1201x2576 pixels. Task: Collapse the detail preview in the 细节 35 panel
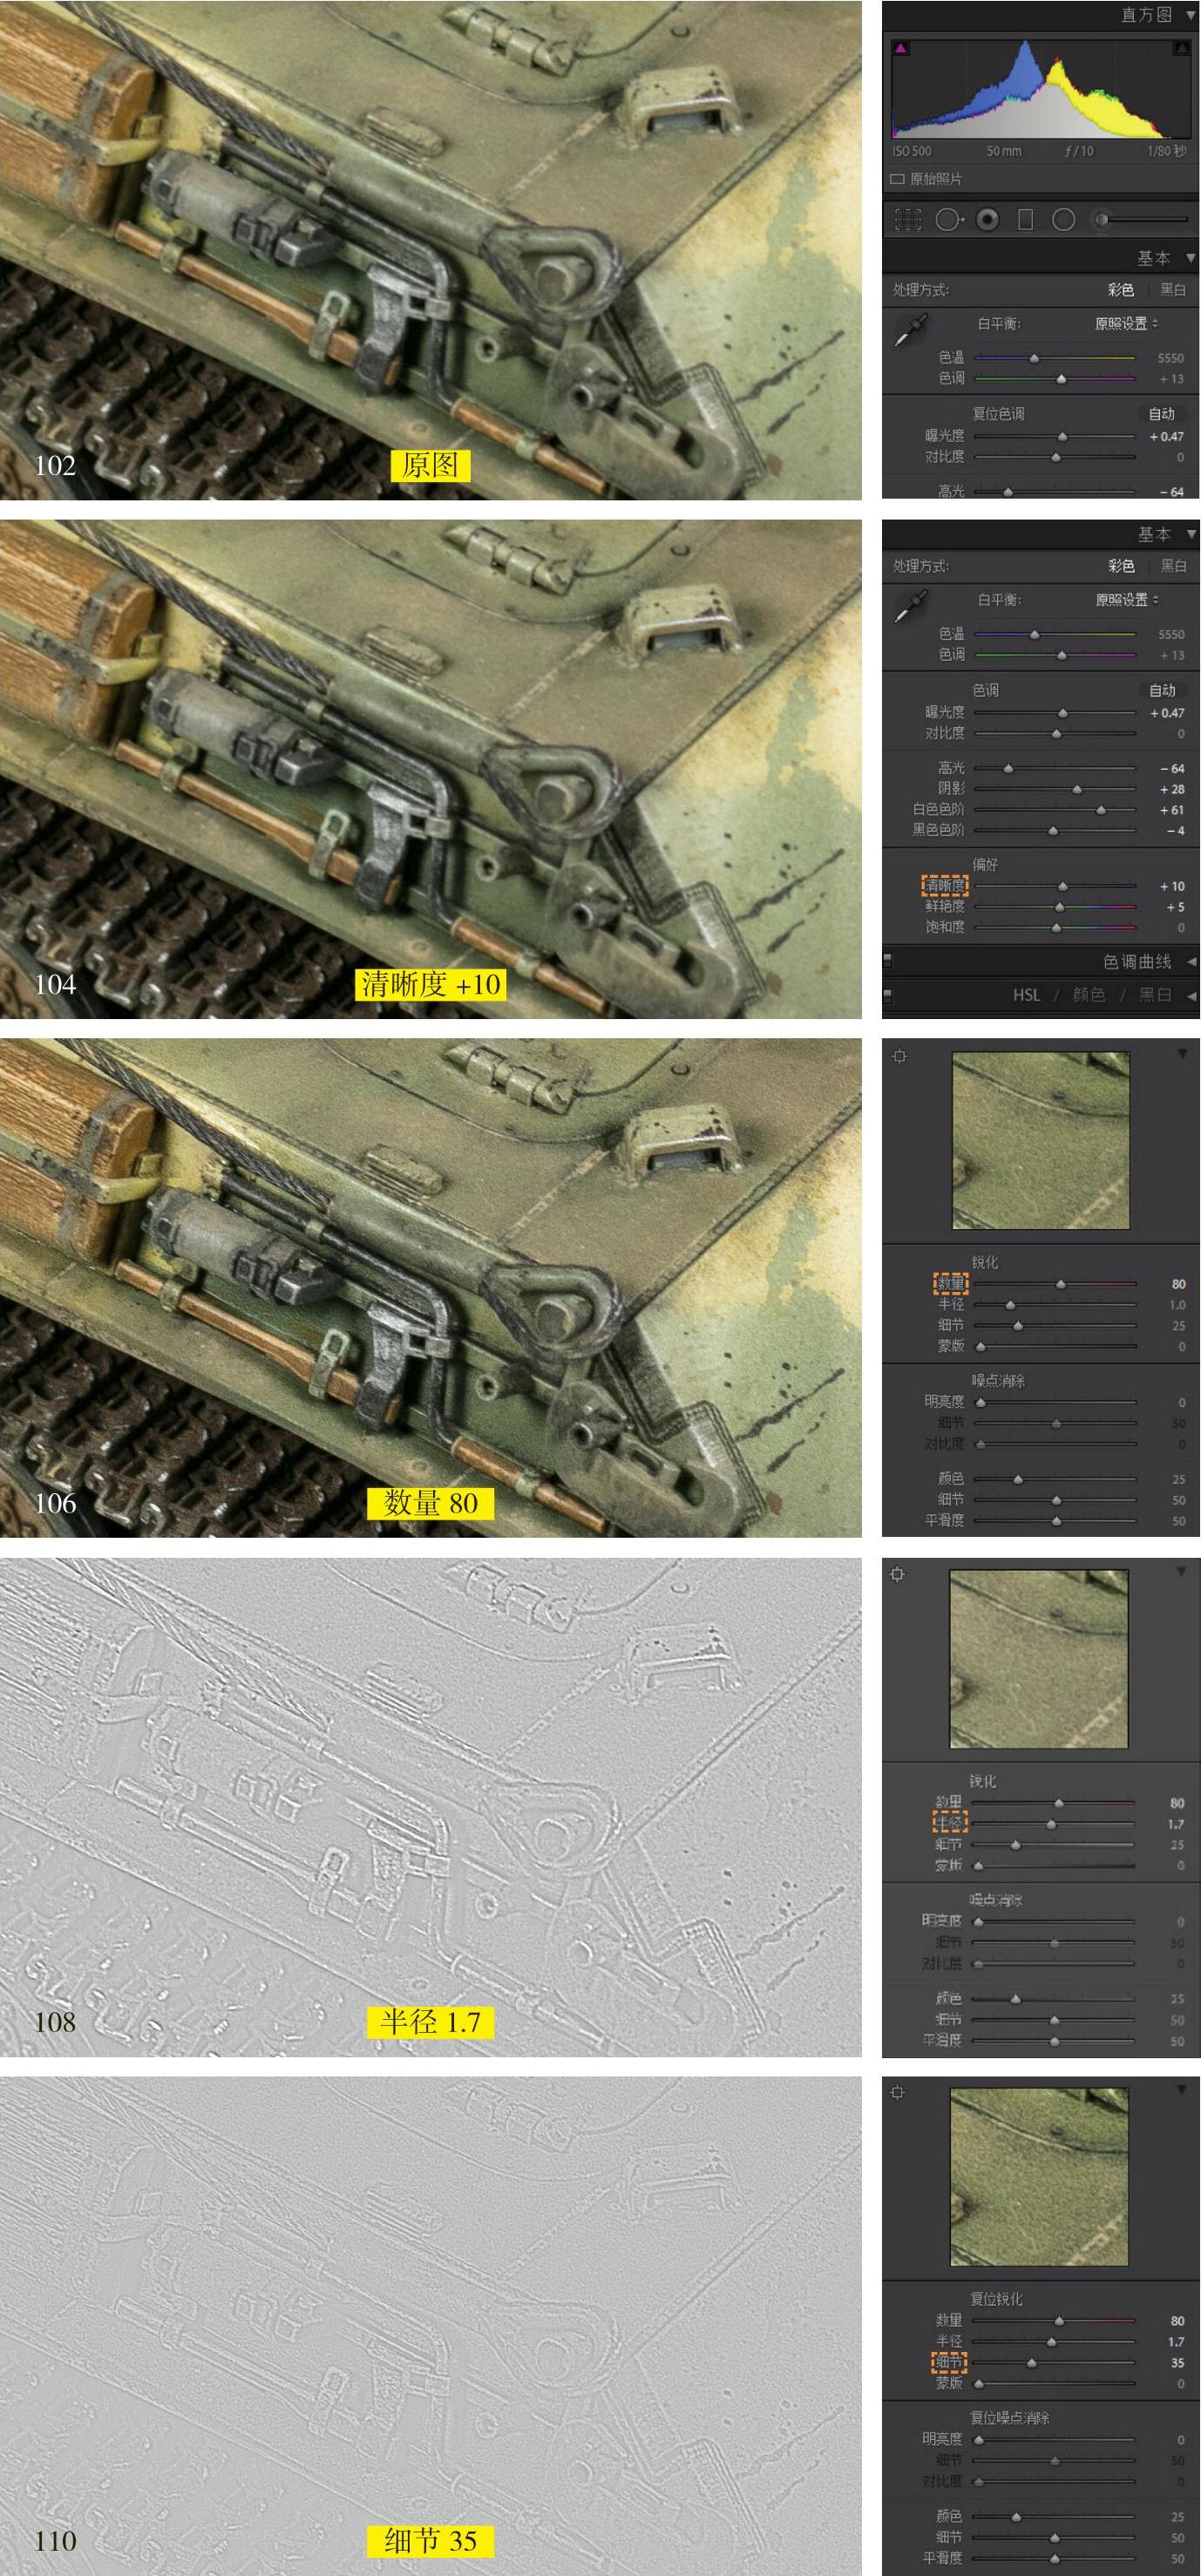(1182, 2089)
